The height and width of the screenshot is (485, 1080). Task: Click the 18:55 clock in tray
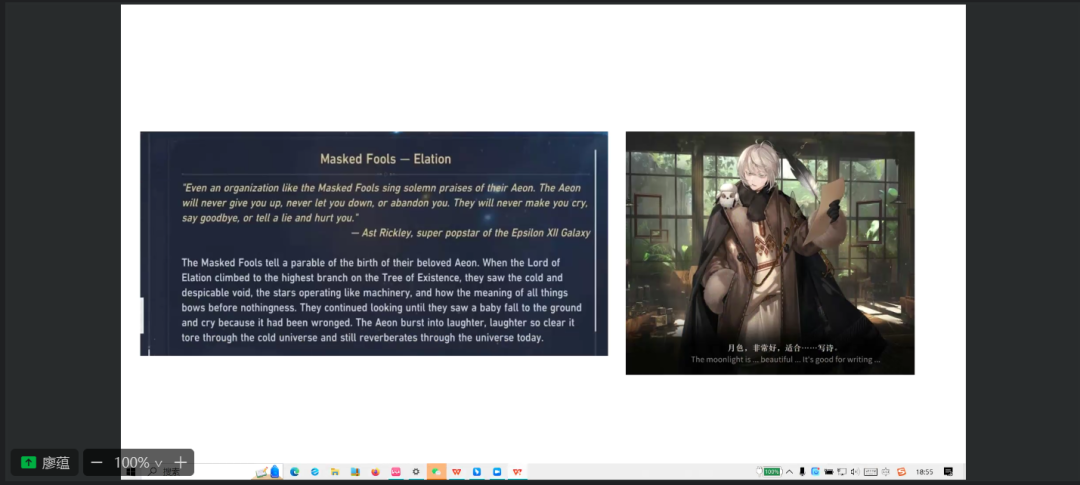pos(924,472)
